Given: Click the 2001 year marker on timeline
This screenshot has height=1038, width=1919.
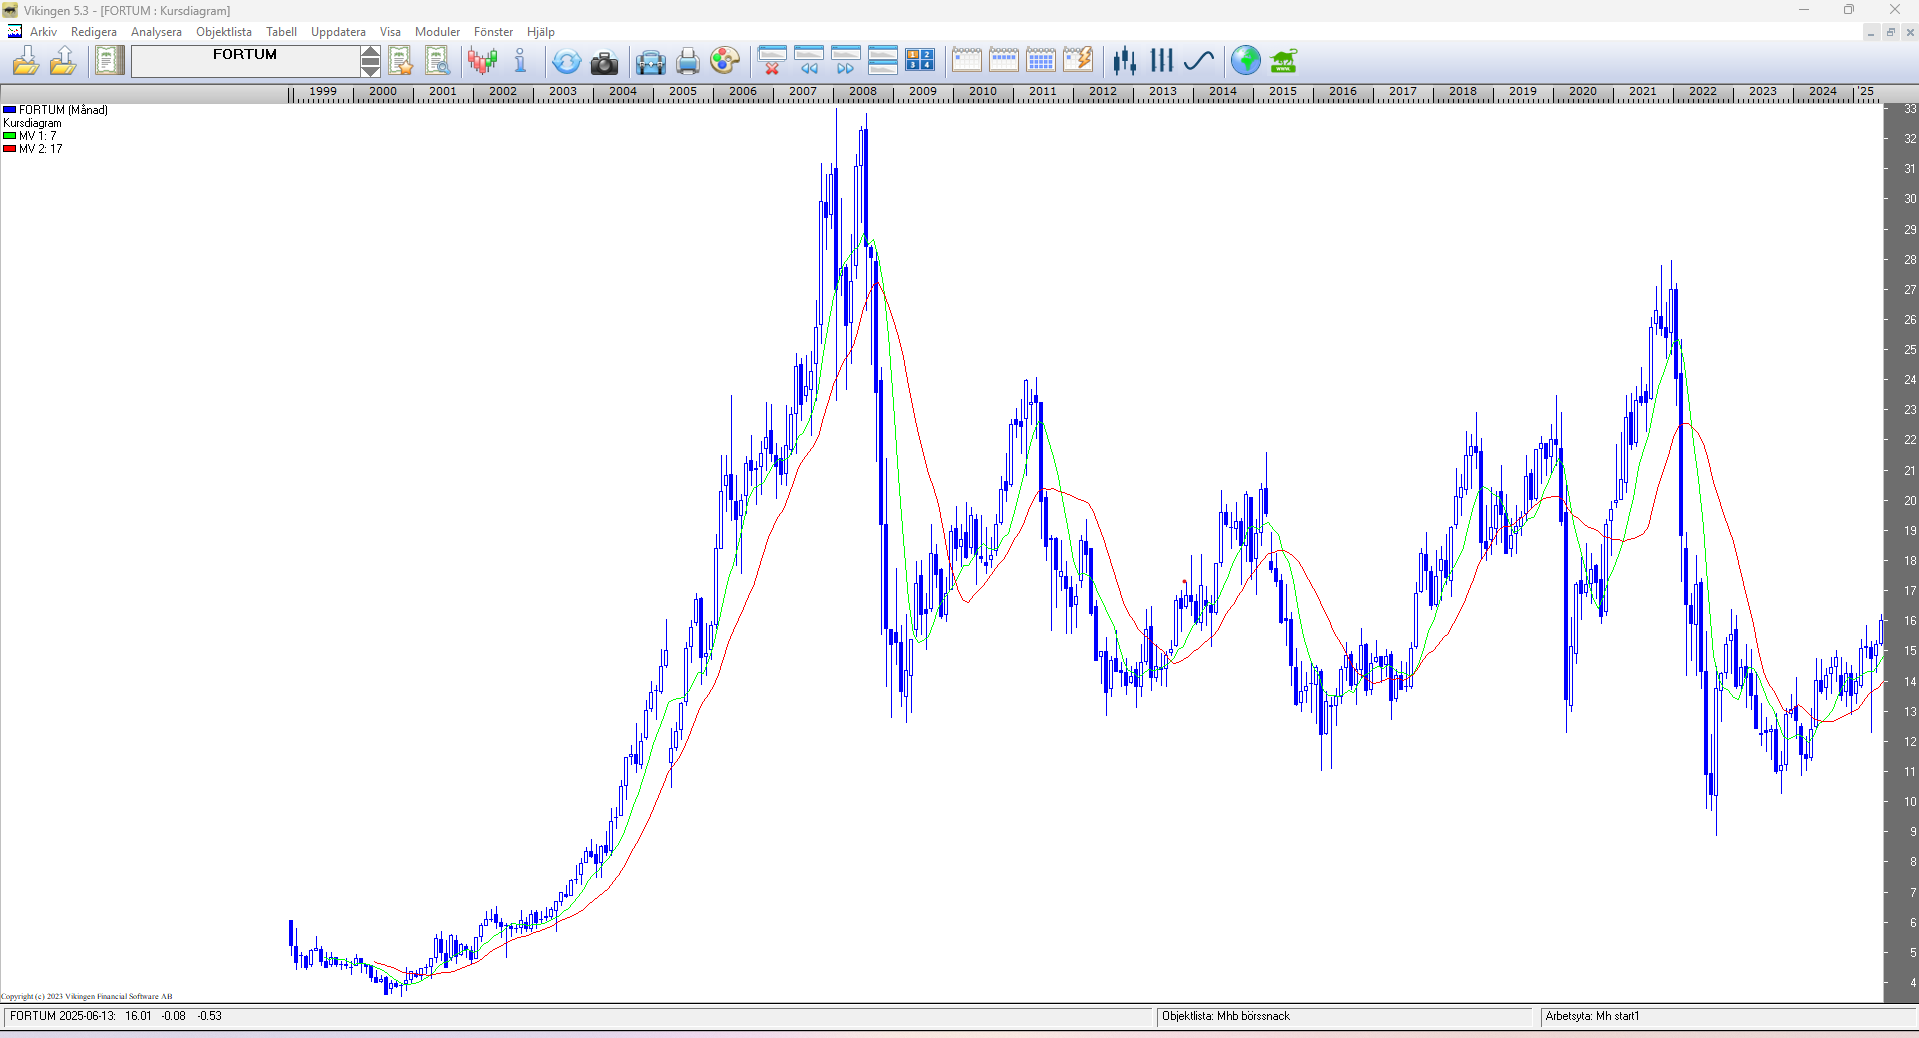Looking at the screenshot, I should click(x=443, y=91).
